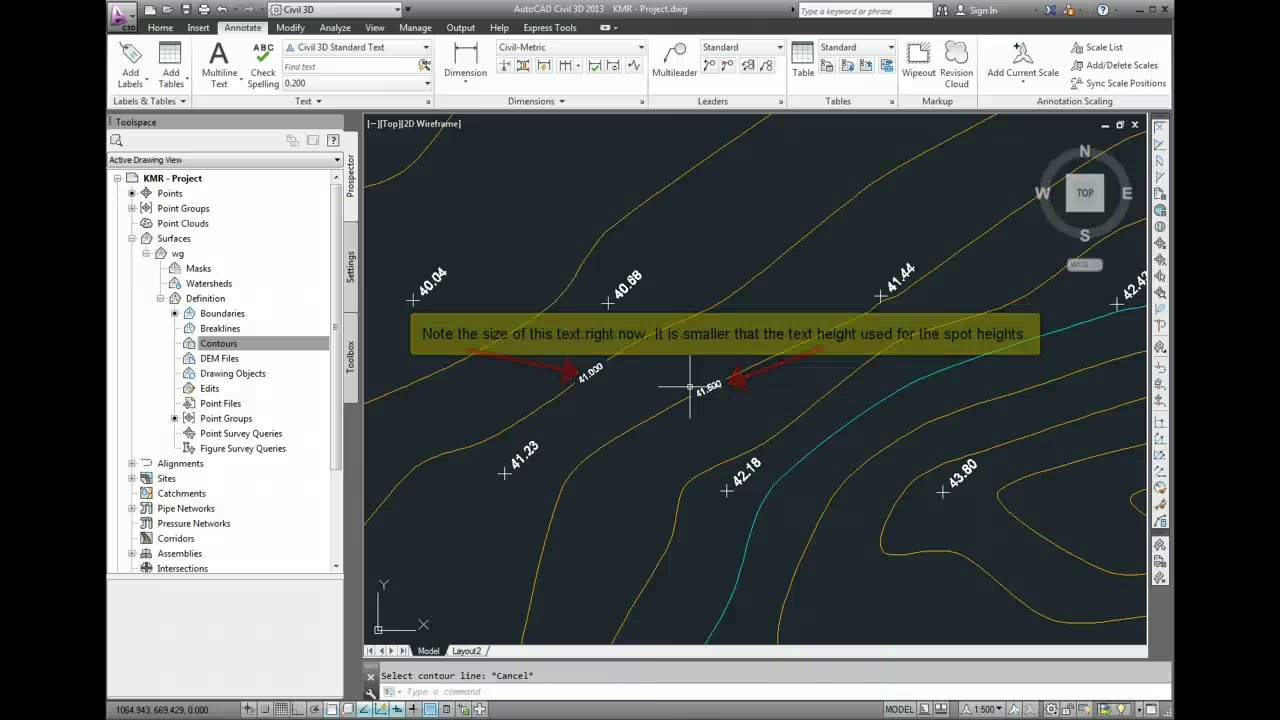Select the Multileader tool
This screenshot has width=1280, height=720.
coord(674,61)
